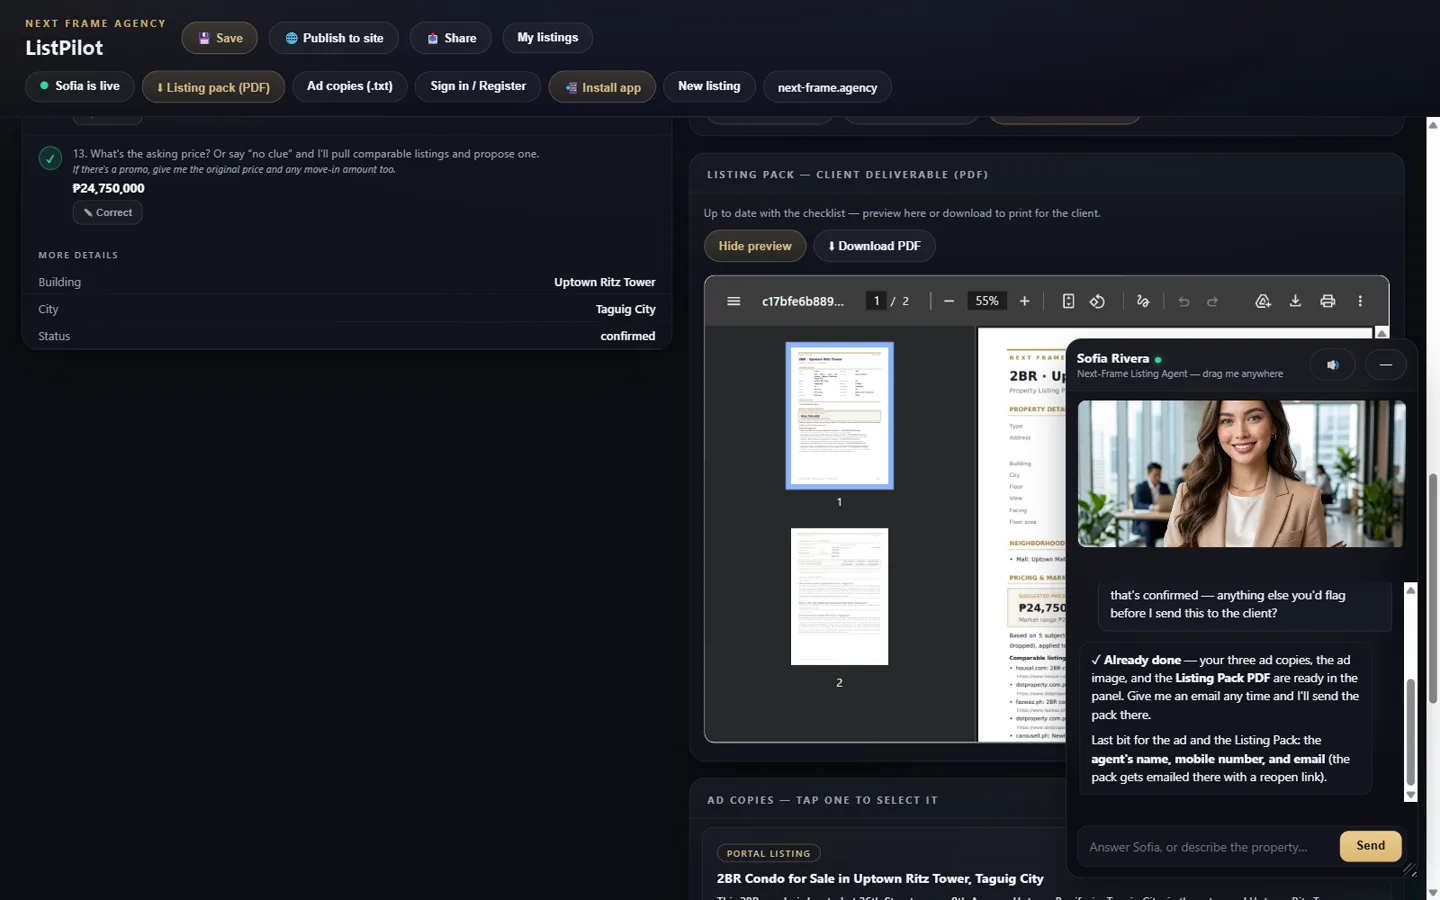This screenshot has width=1440, height=900.
Task: Open the Share button
Action: click(451, 38)
